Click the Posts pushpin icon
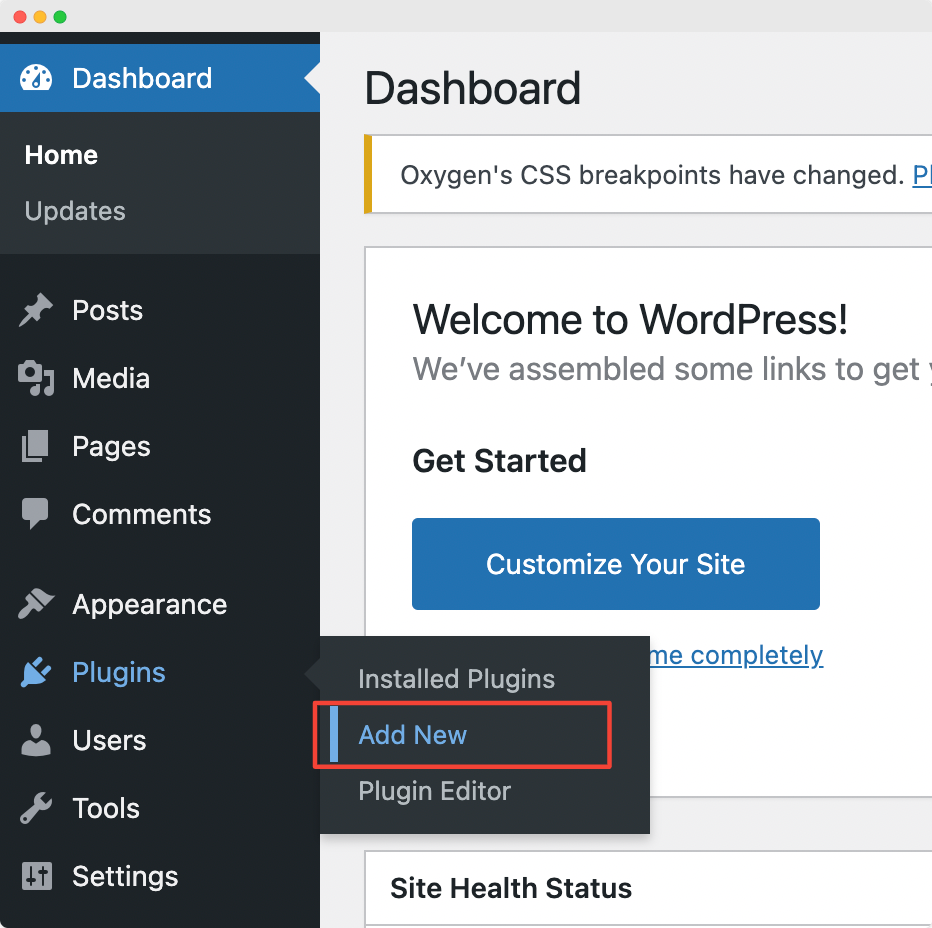This screenshot has height=928, width=932. point(36,310)
